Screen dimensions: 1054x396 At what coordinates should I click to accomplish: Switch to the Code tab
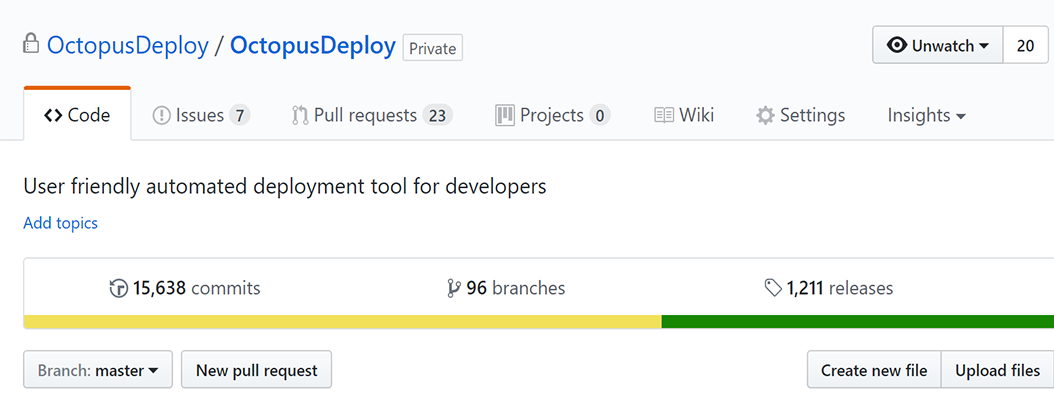pos(77,114)
